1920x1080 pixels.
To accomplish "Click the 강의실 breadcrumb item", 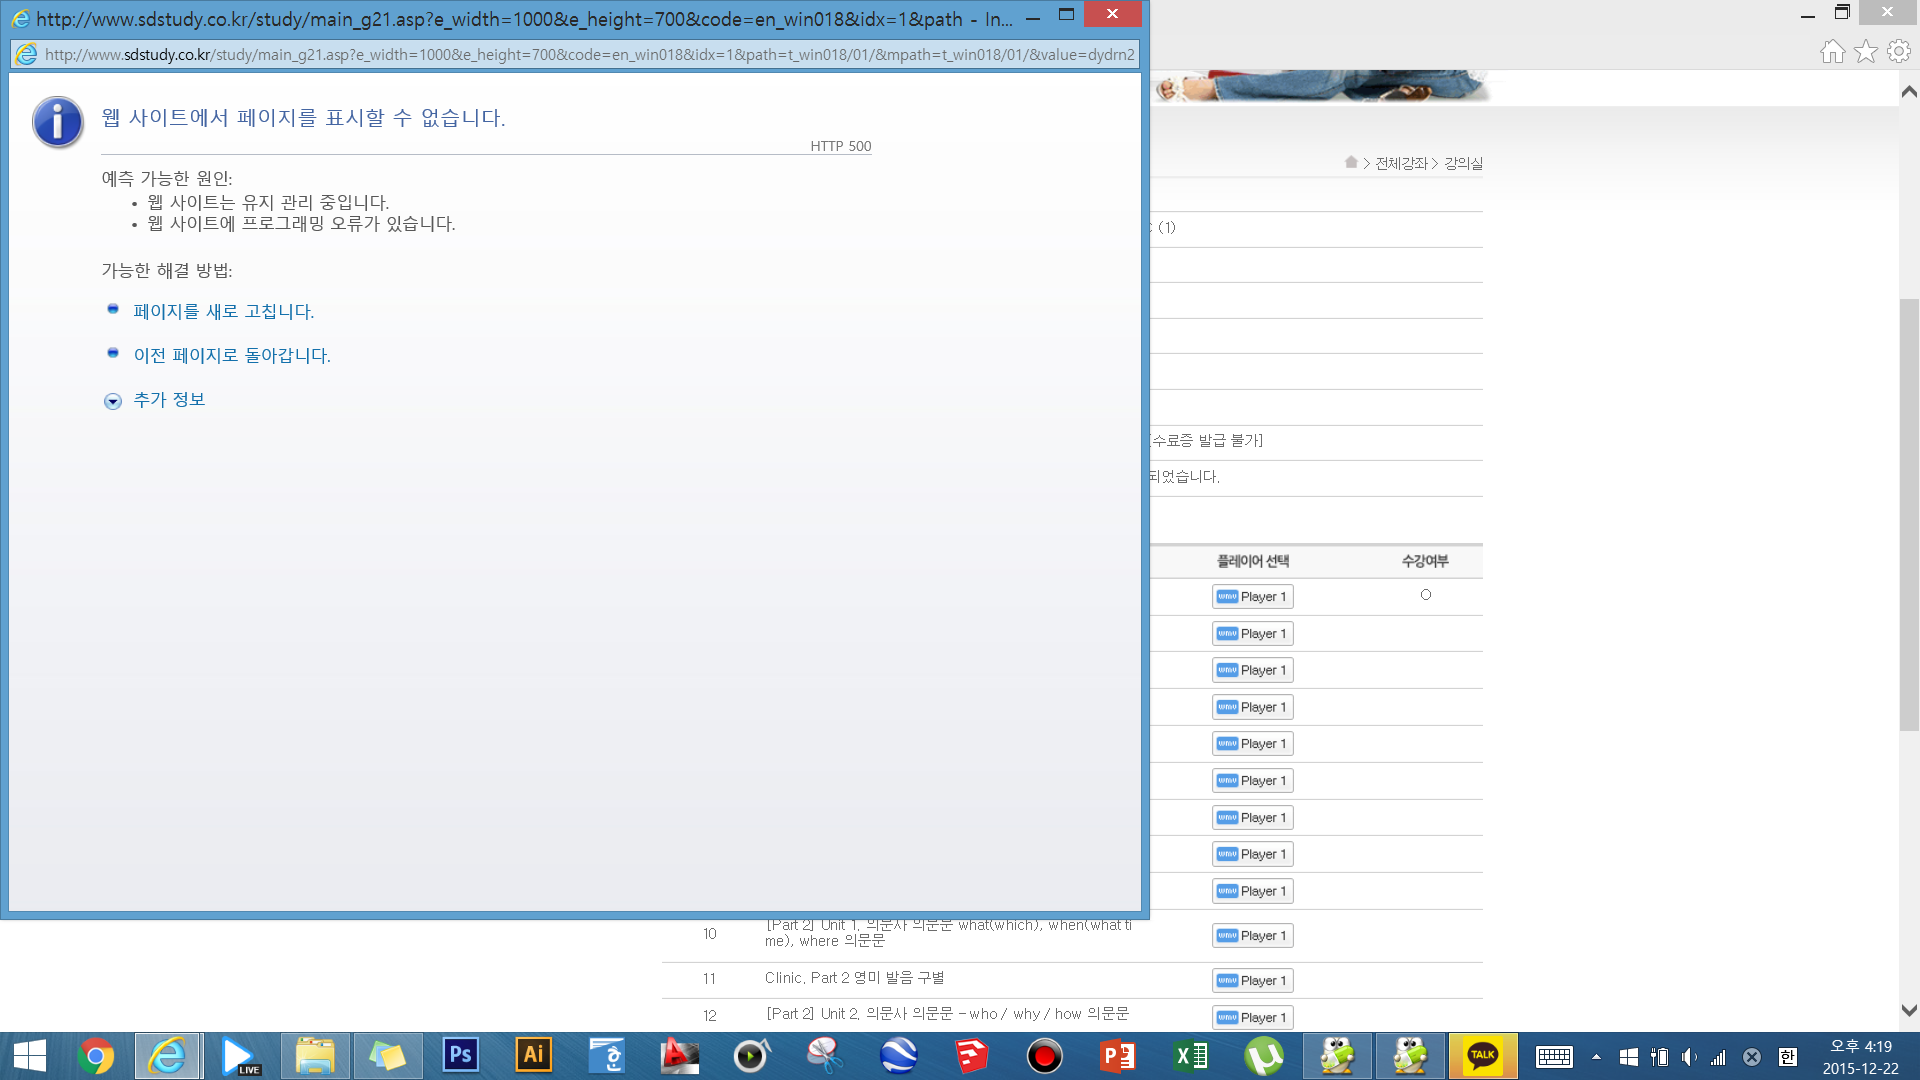I will click(x=1463, y=163).
